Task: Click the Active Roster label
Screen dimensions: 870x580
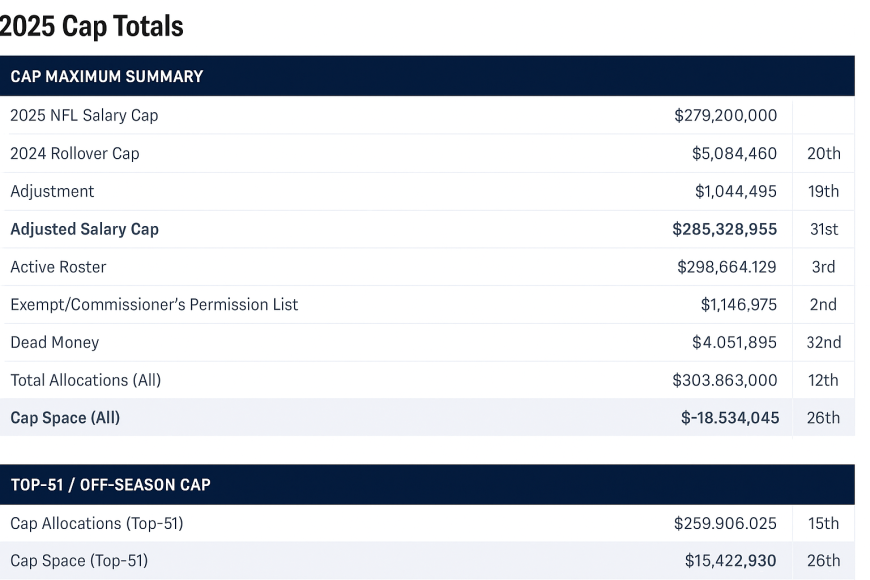Action: pyautogui.click(x=58, y=267)
